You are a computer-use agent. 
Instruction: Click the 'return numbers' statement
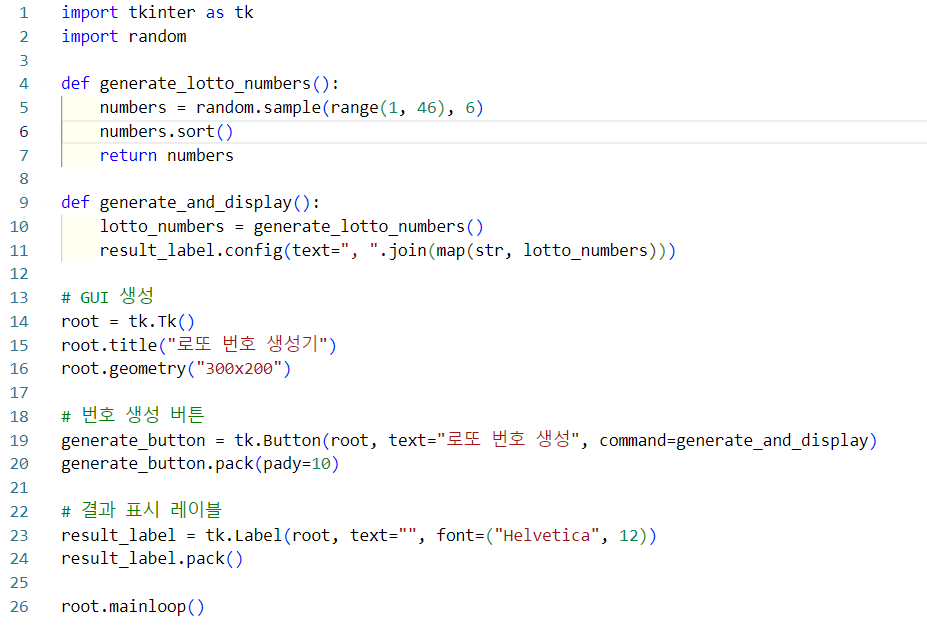[166, 156]
